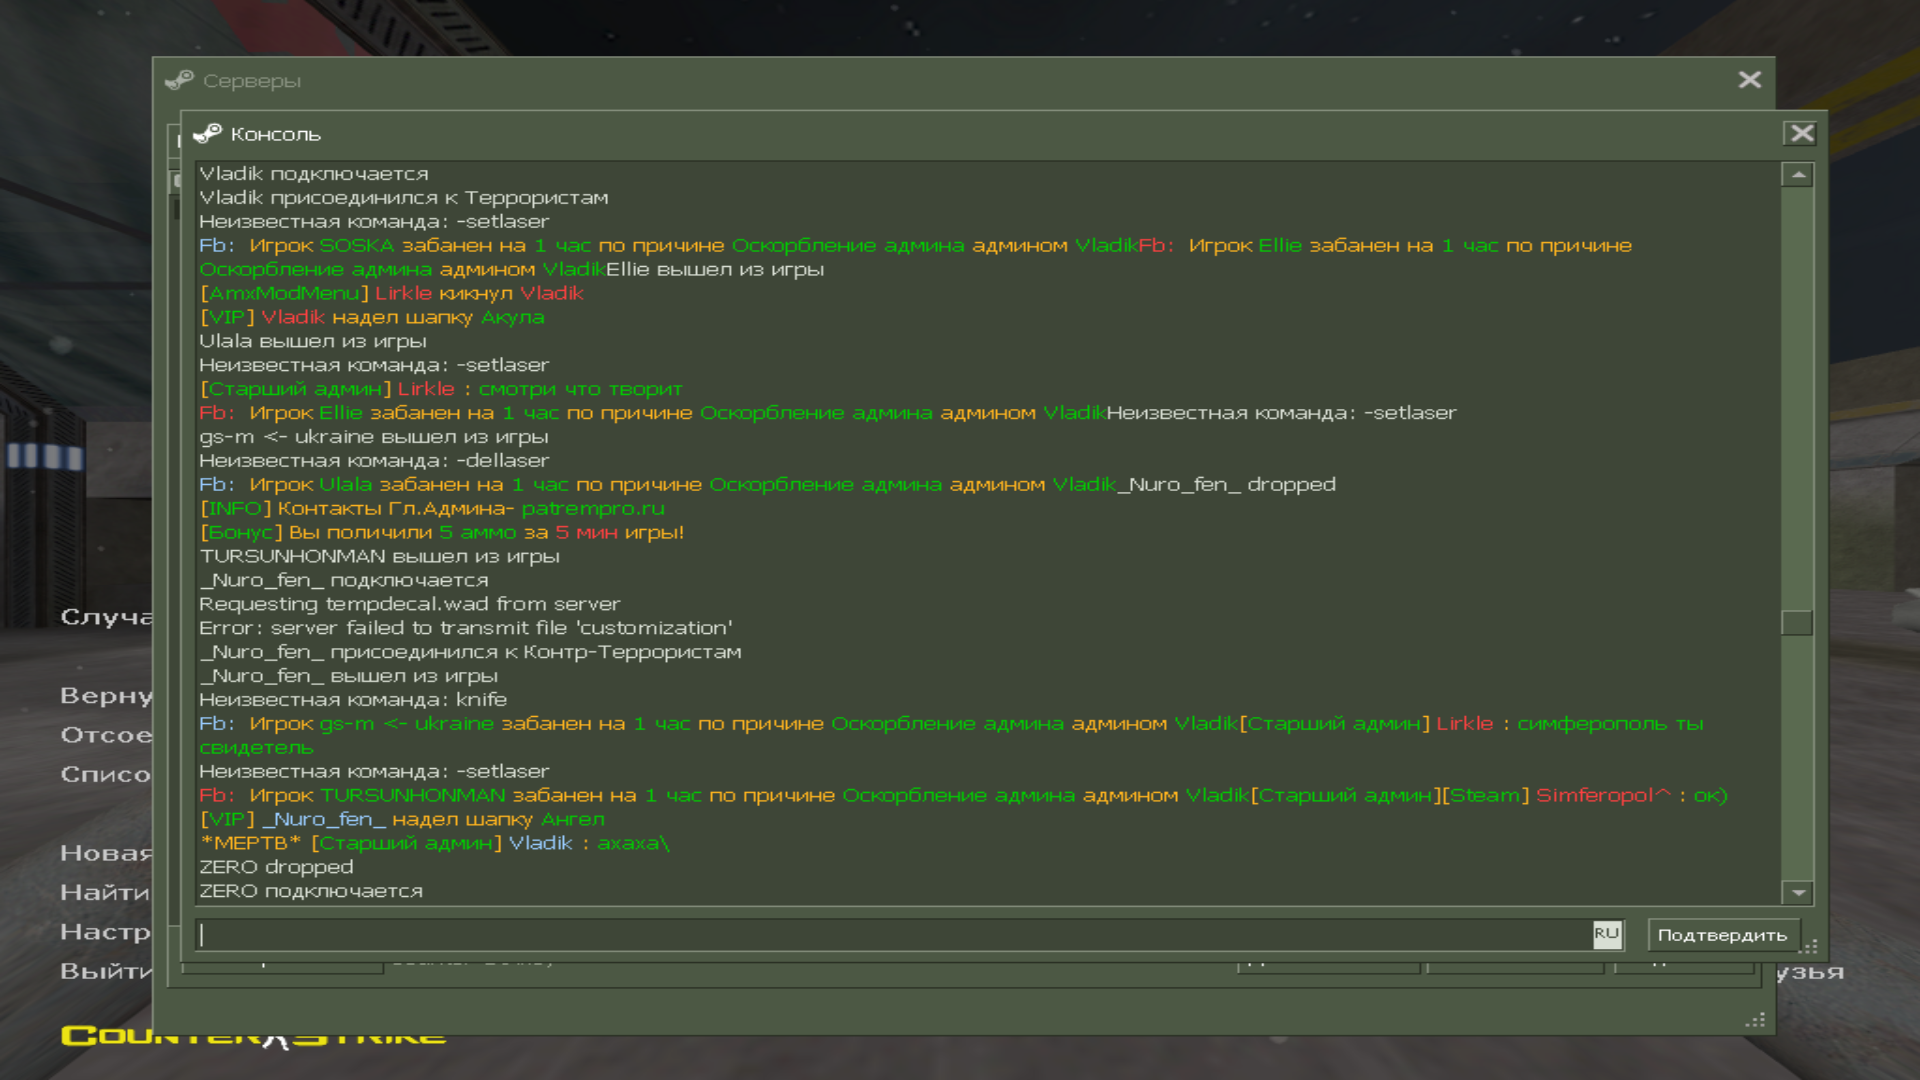Click 'Error: server failed to transmit file' line
1920x1080 pixels.
coord(465,629)
